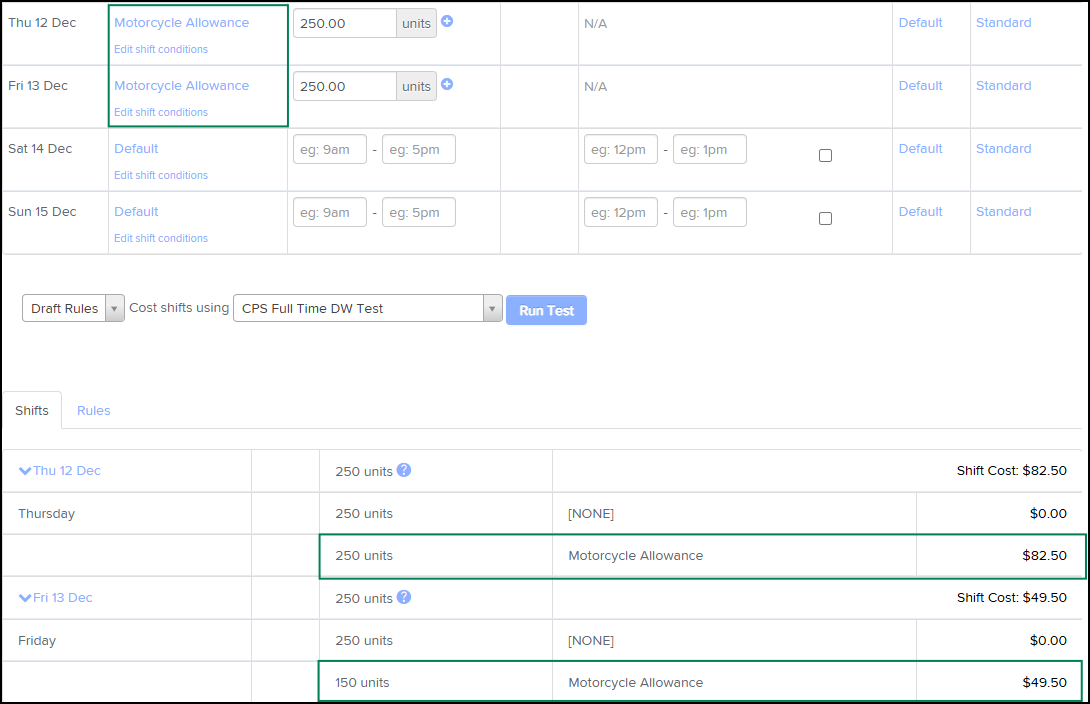Click the plus icon on Thu 12 Dec row
Viewport: 1090px width, 704px height.
click(x=447, y=21)
